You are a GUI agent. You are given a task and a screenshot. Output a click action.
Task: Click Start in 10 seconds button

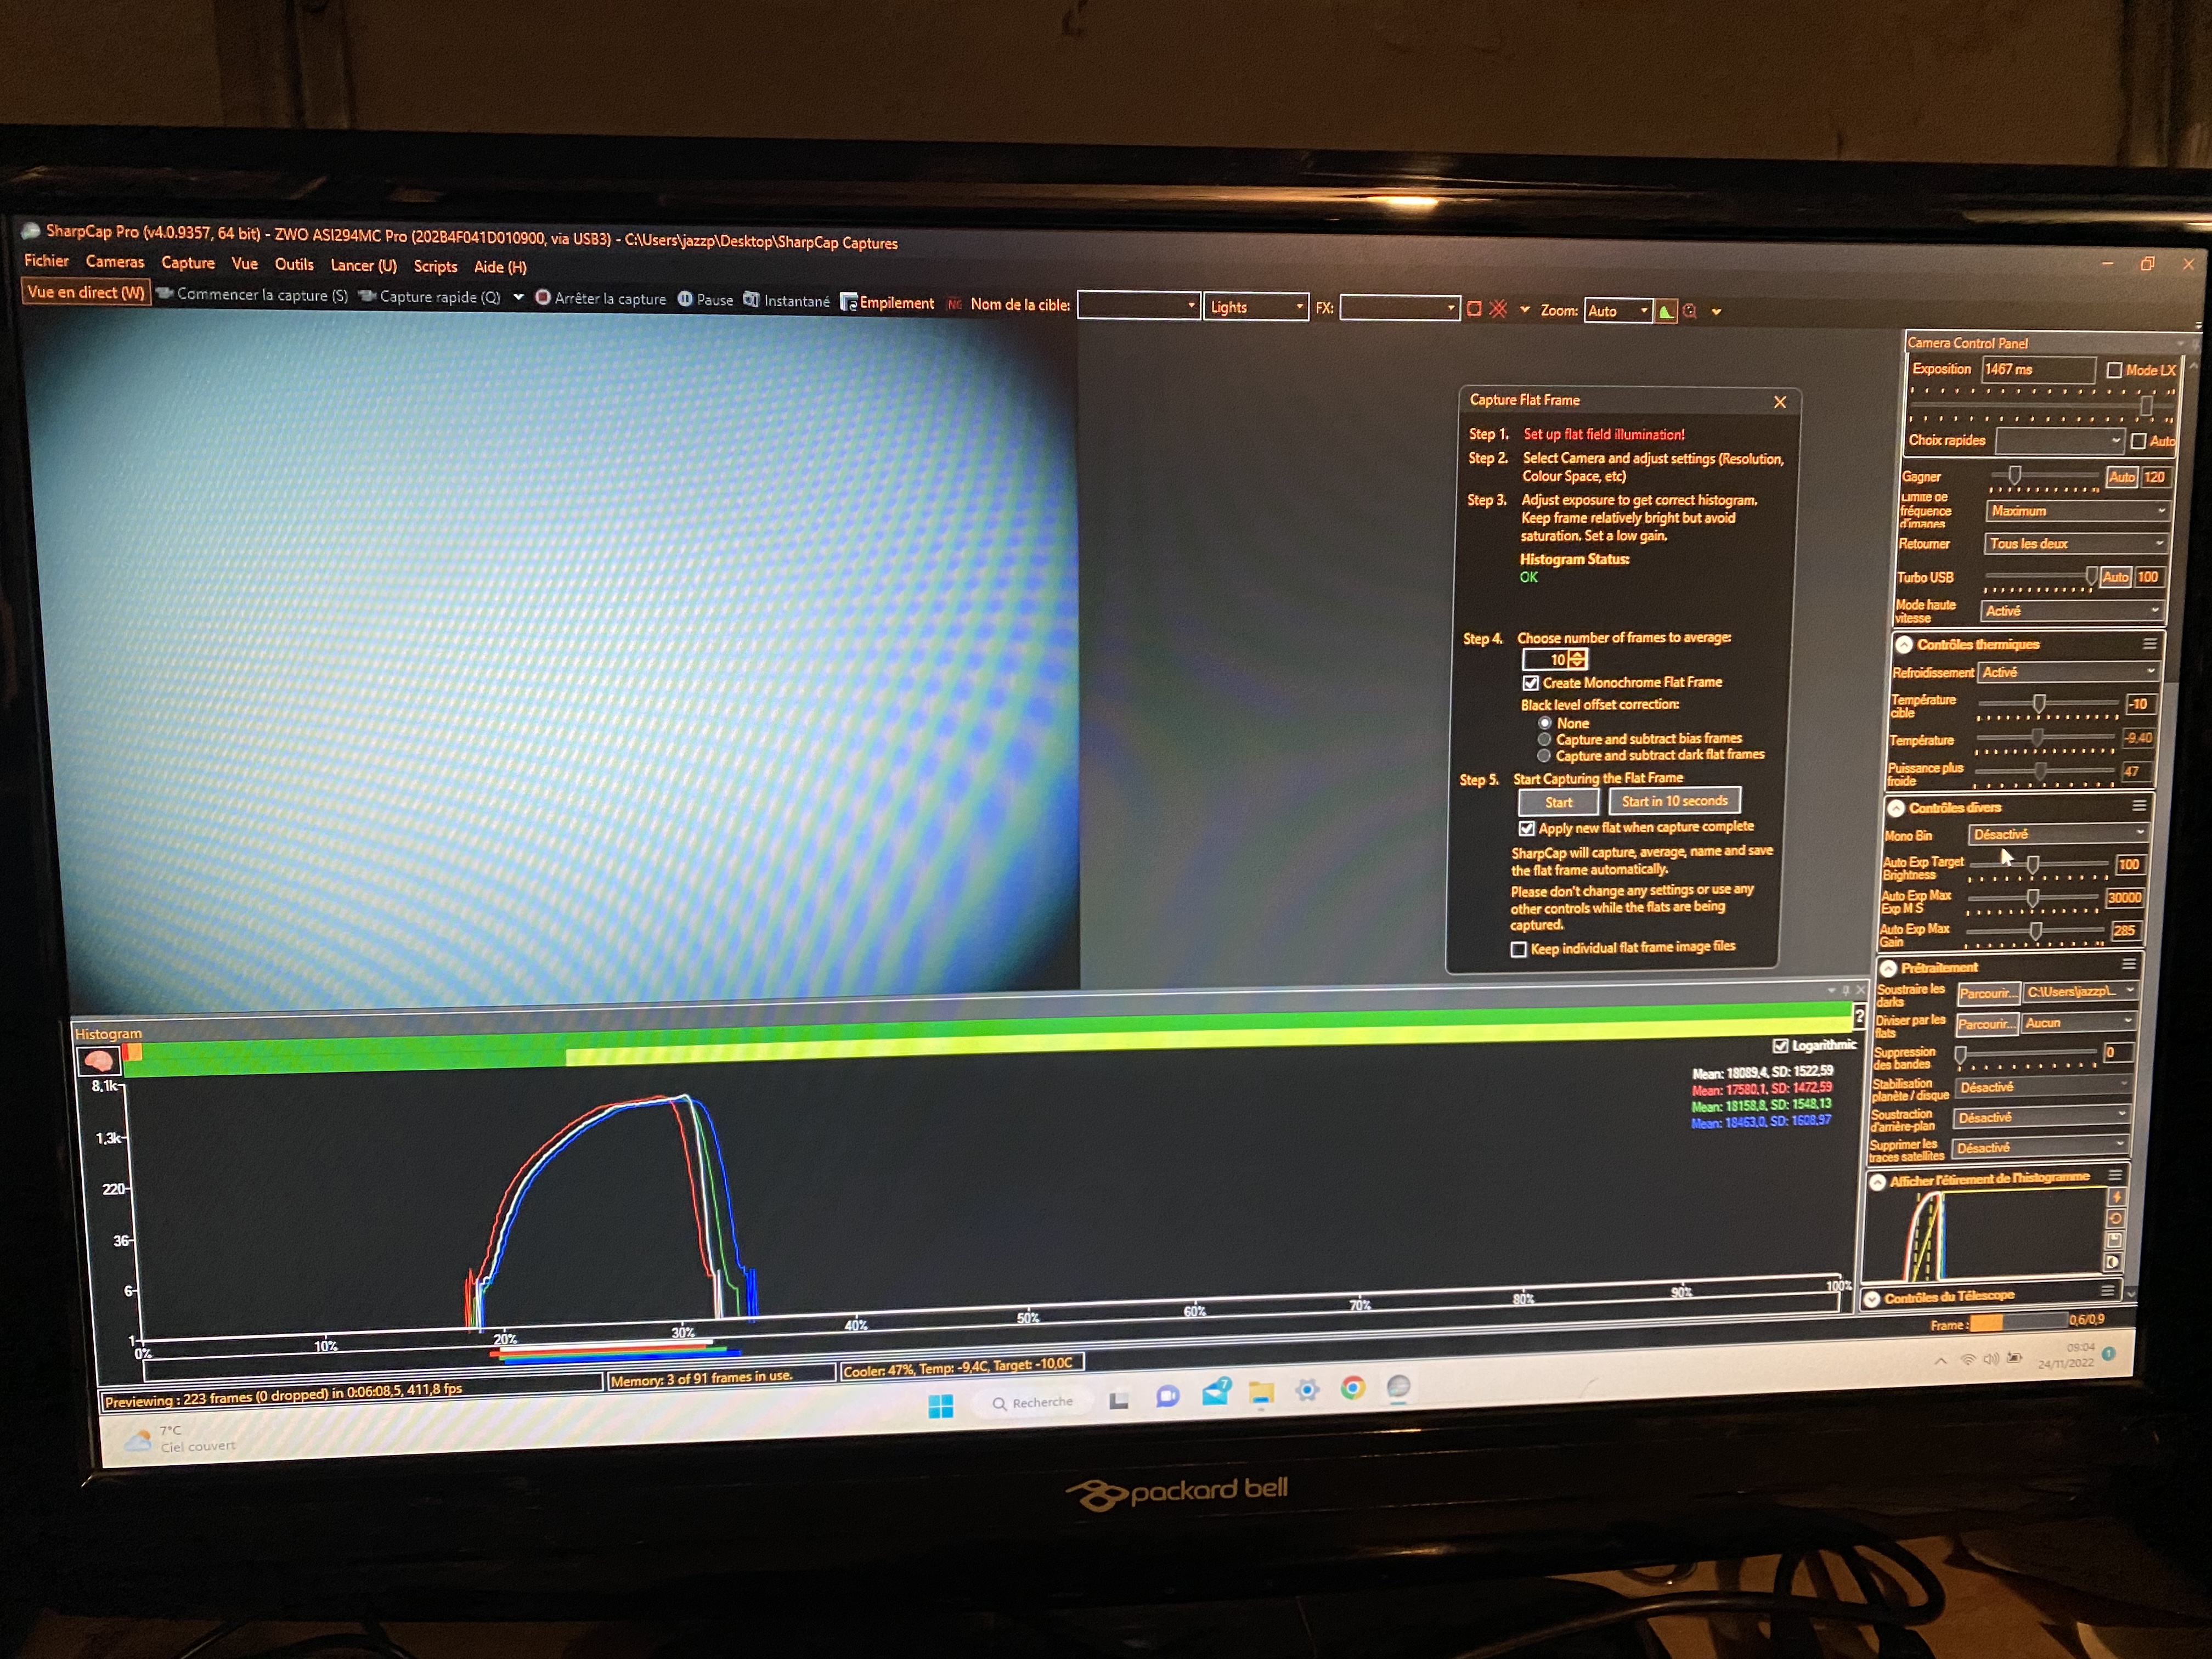click(1674, 801)
